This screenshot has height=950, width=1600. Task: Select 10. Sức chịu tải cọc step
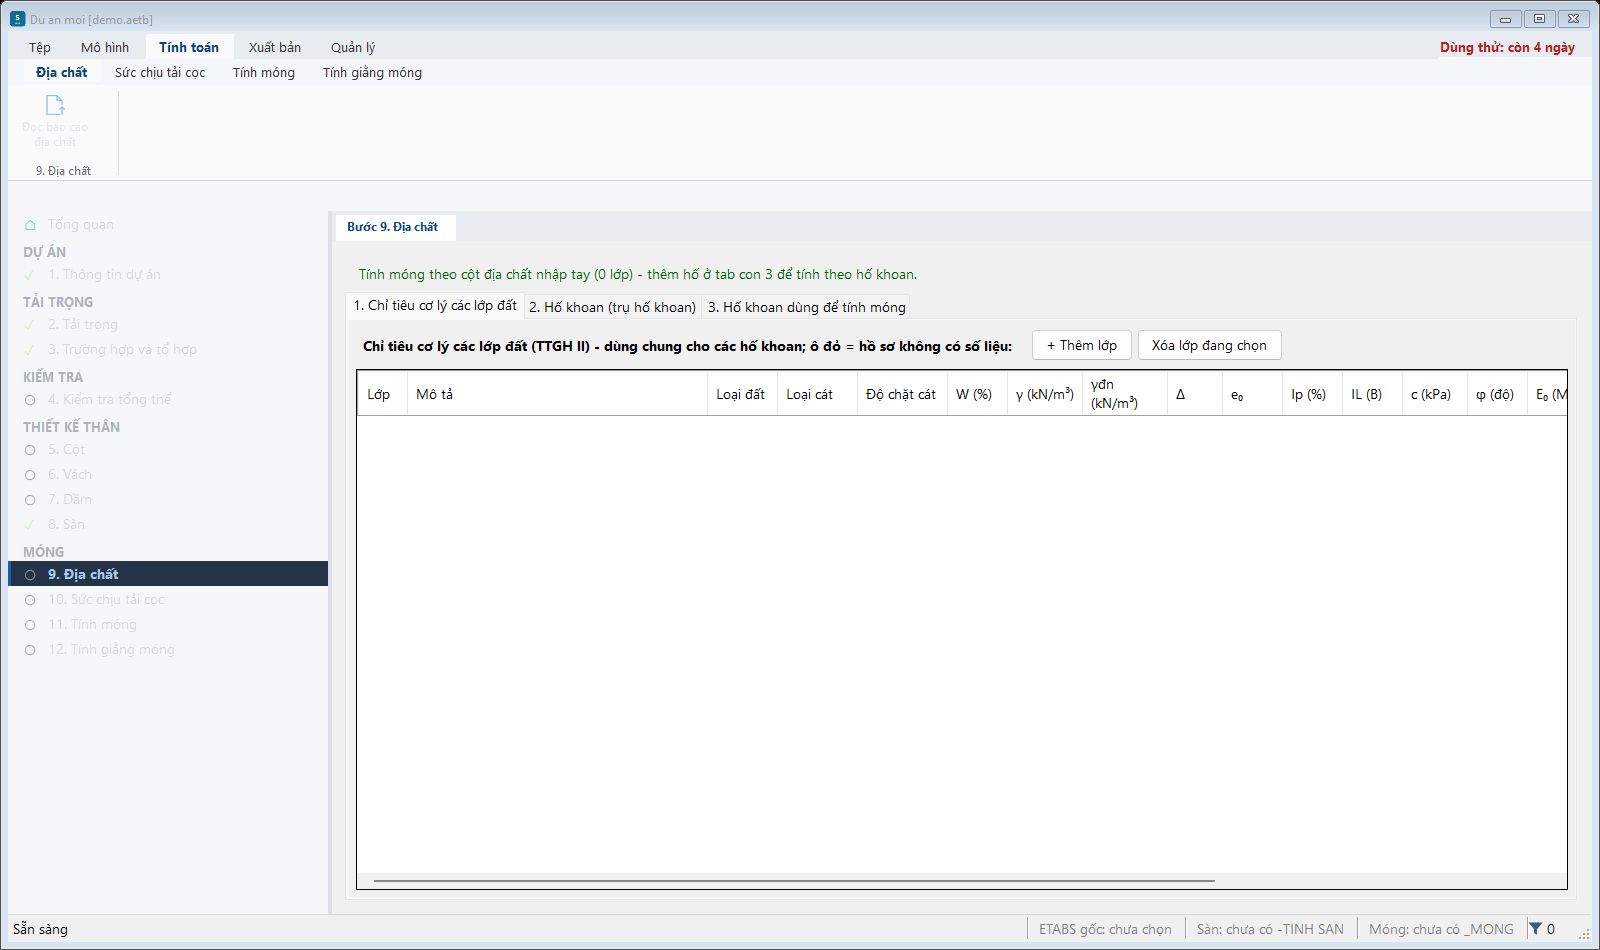[168, 599]
